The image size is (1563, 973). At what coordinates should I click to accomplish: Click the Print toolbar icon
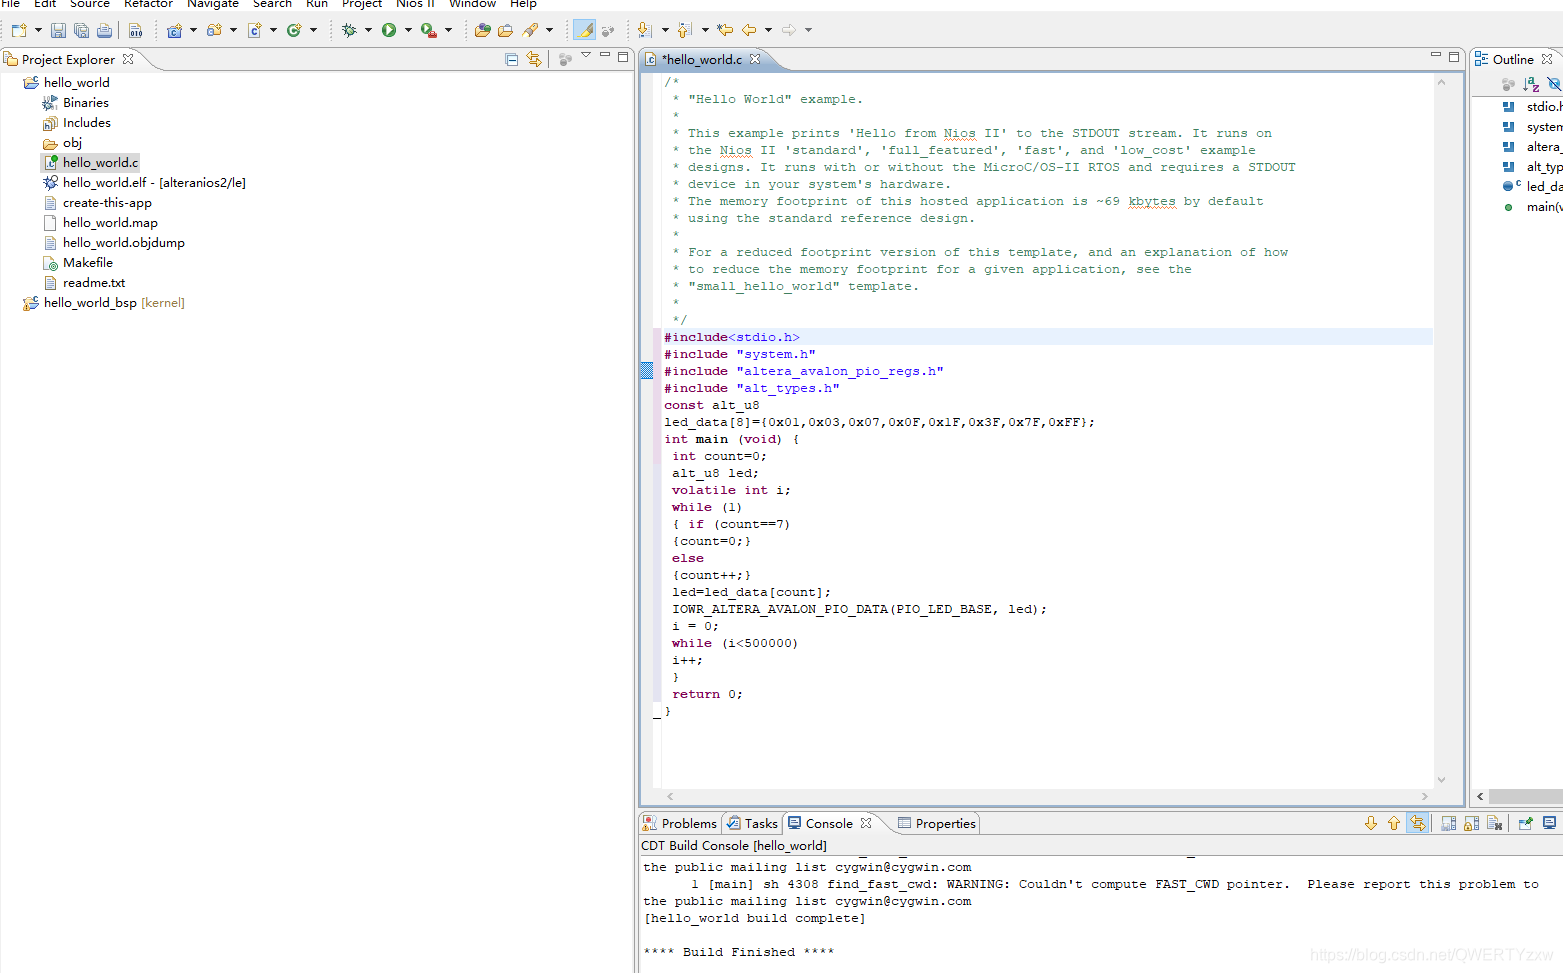pyautogui.click(x=104, y=30)
